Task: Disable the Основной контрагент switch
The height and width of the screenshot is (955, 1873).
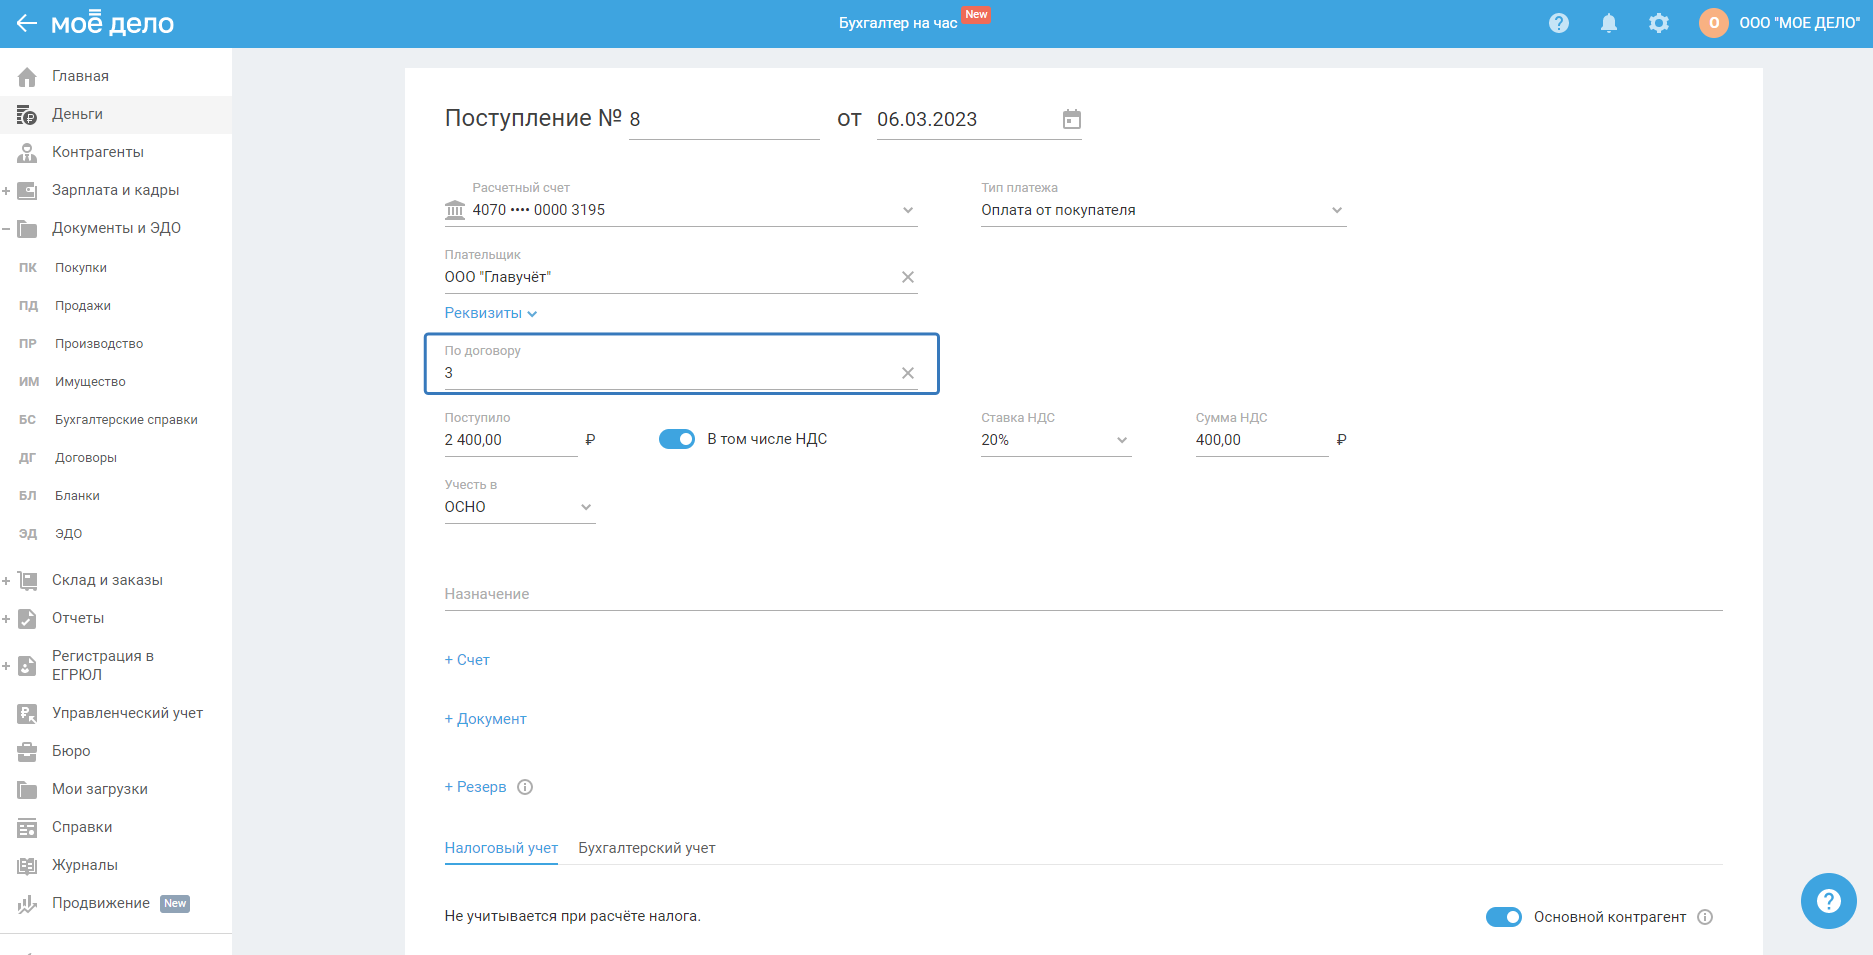Action: [1503, 917]
